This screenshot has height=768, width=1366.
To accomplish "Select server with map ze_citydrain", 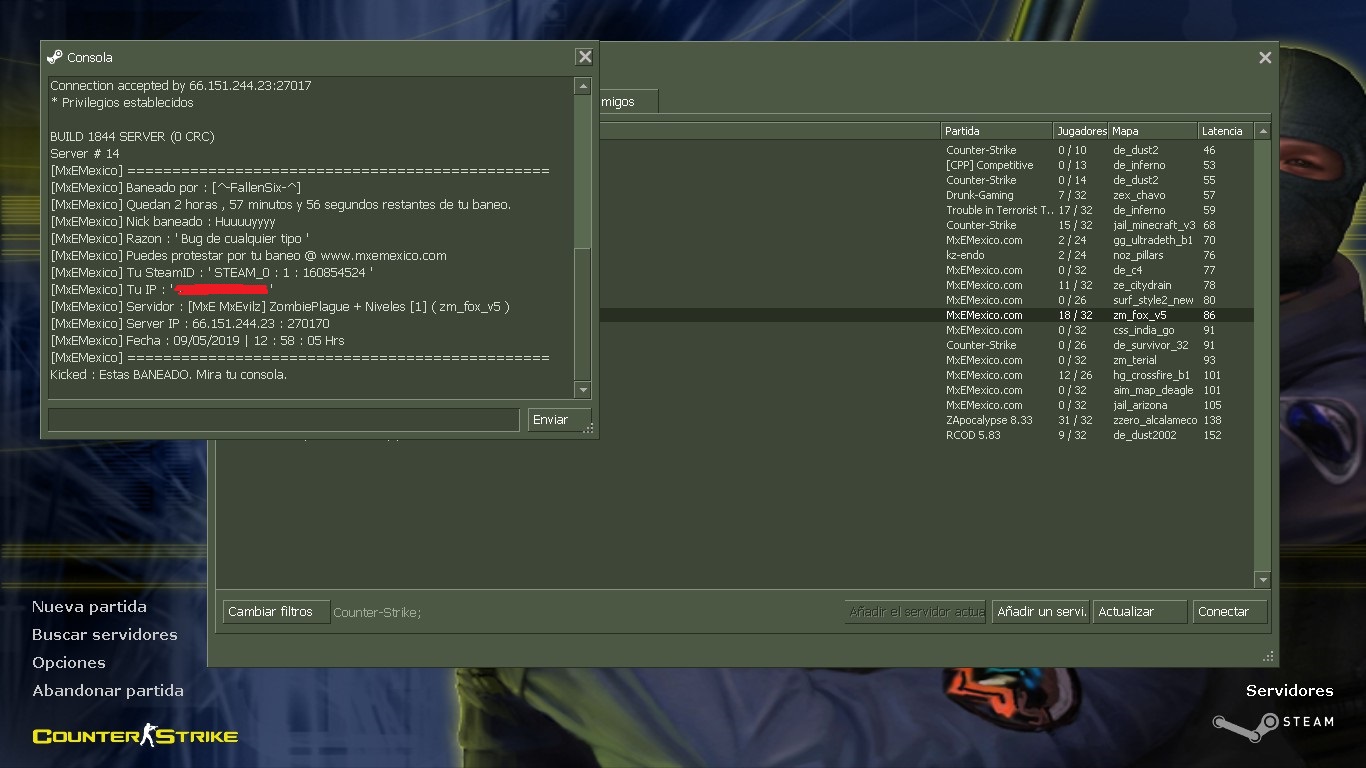I will pyautogui.click(x=925, y=285).
